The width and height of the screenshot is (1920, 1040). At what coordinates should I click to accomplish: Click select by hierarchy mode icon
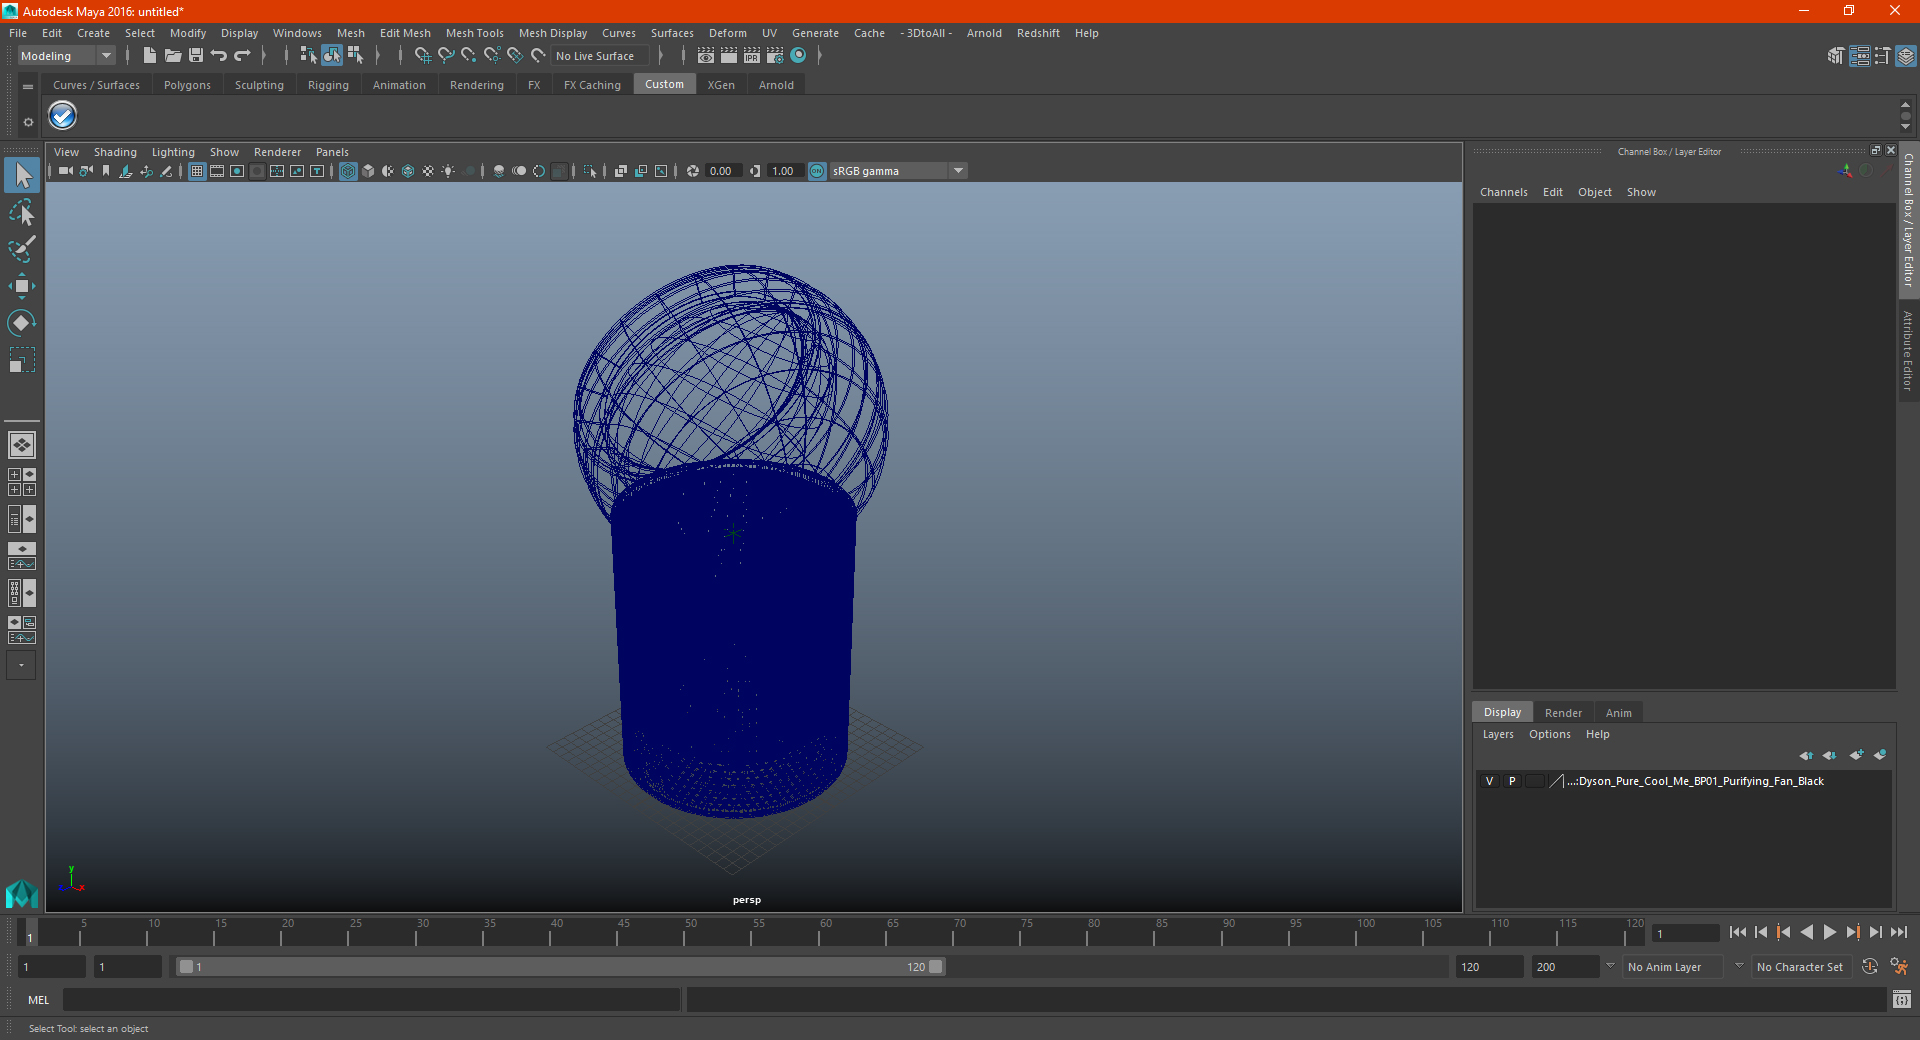click(x=308, y=56)
